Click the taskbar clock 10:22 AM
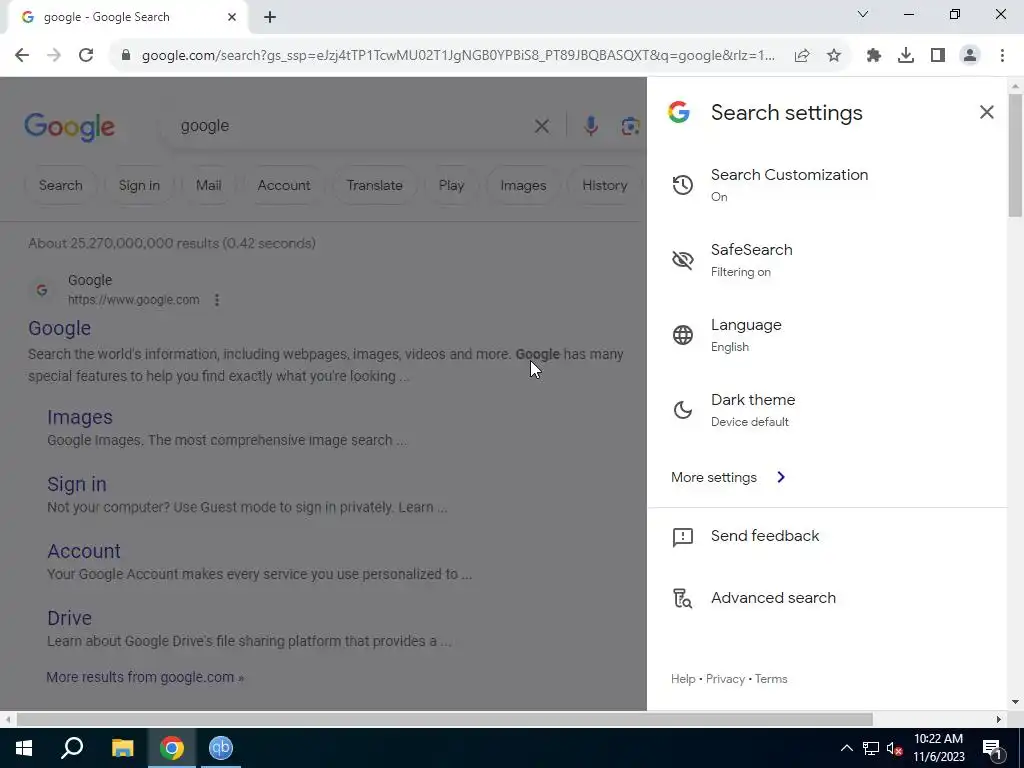 click(x=938, y=739)
